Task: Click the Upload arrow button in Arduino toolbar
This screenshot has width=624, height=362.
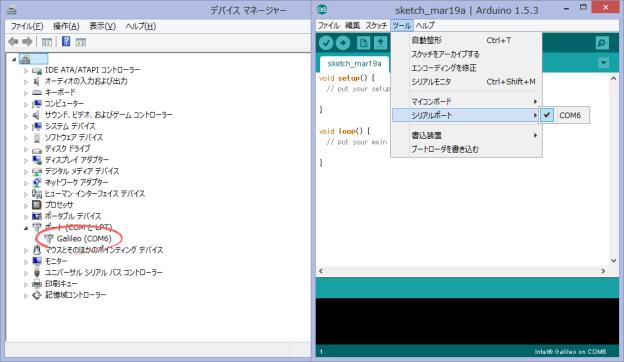Action: [343, 43]
